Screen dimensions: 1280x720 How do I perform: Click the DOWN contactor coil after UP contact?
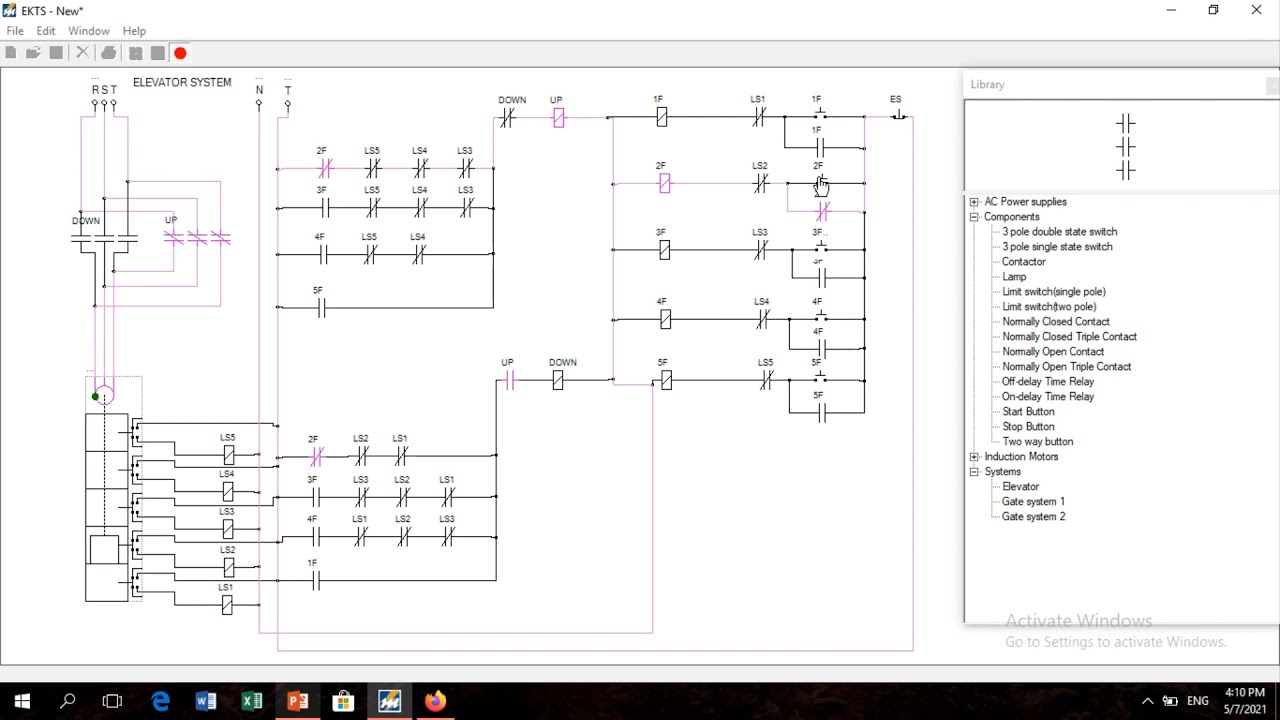(558, 380)
